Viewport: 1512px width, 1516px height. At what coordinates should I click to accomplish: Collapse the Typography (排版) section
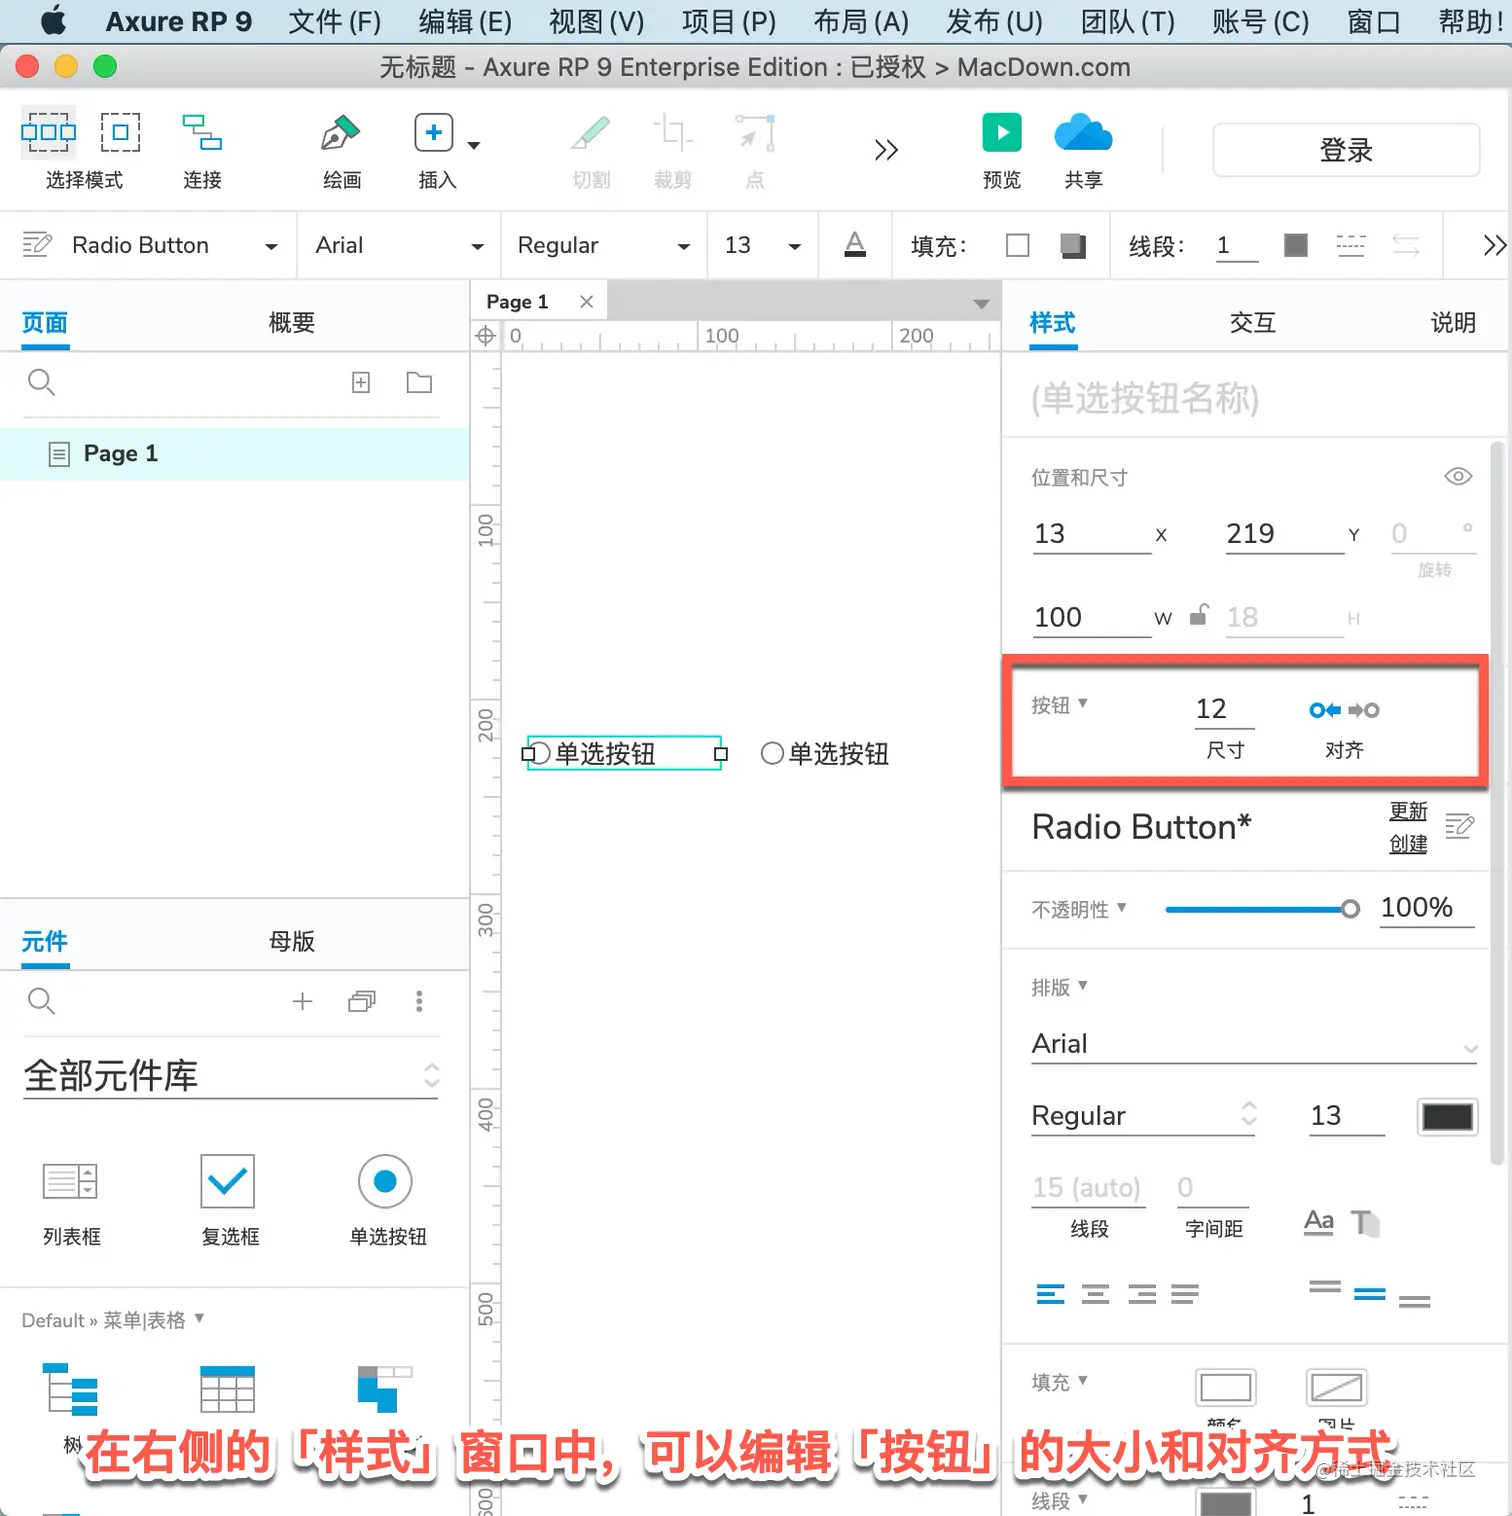coord(1059,987)
